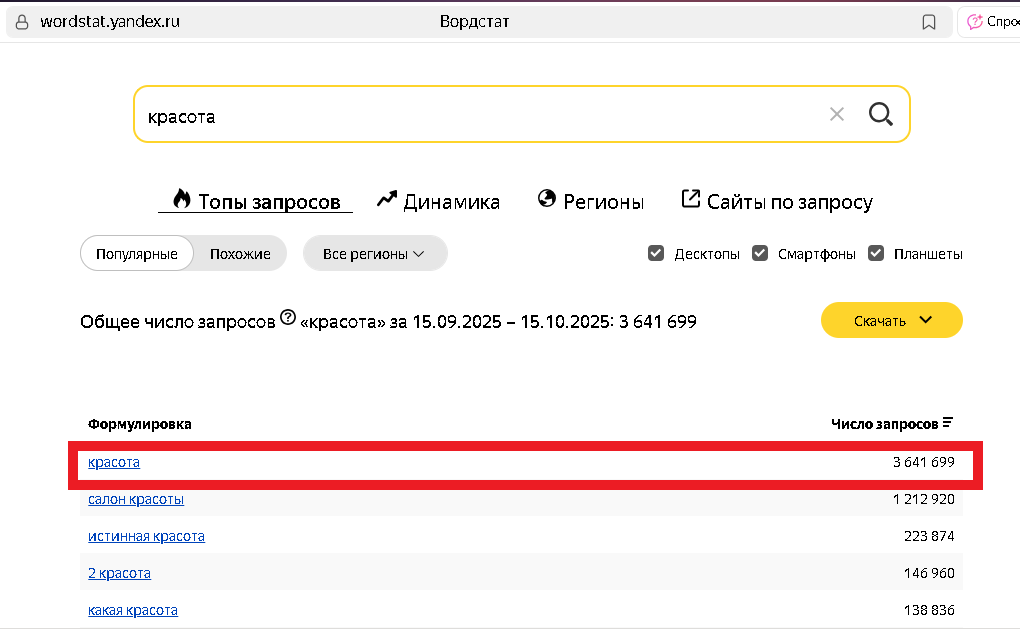Uncheck Смартфоны
Image resolution: width=1020 pixels, height=633 pixels.
[x=761, y=253]
